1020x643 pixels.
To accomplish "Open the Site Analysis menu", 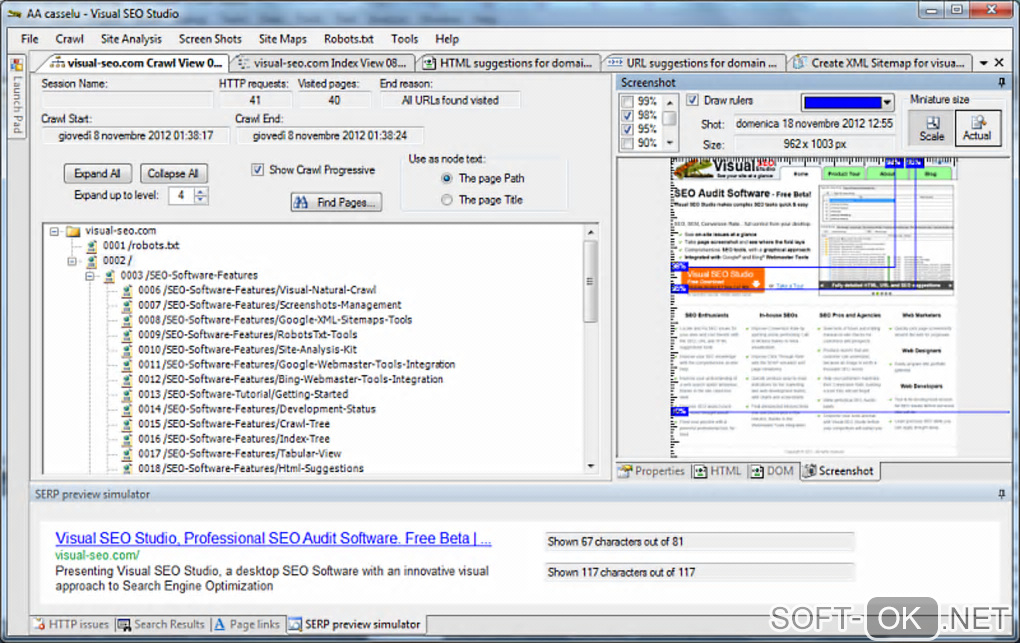I will pyautogui.click(x=131, y=39).
